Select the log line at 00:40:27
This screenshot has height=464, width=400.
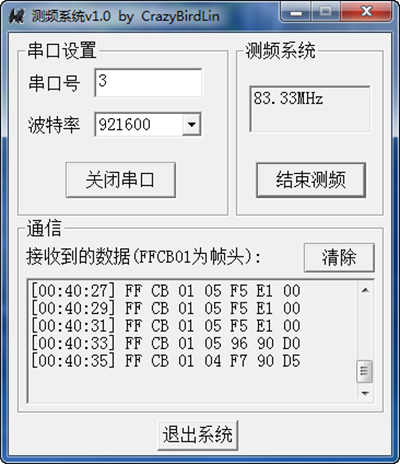166,290
